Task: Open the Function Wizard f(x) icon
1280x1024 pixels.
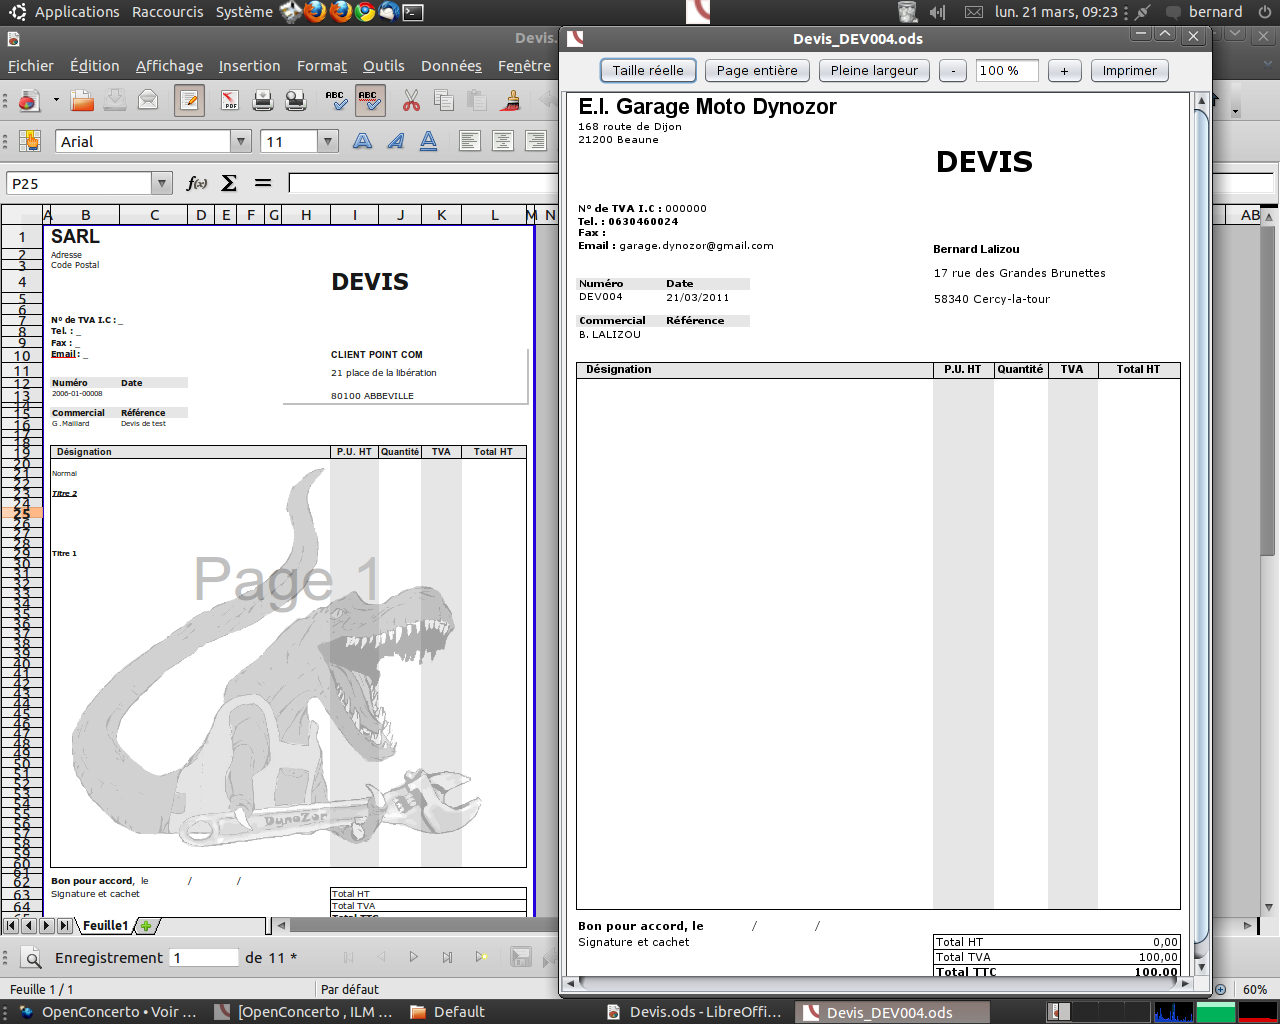Action: (197, 183)
